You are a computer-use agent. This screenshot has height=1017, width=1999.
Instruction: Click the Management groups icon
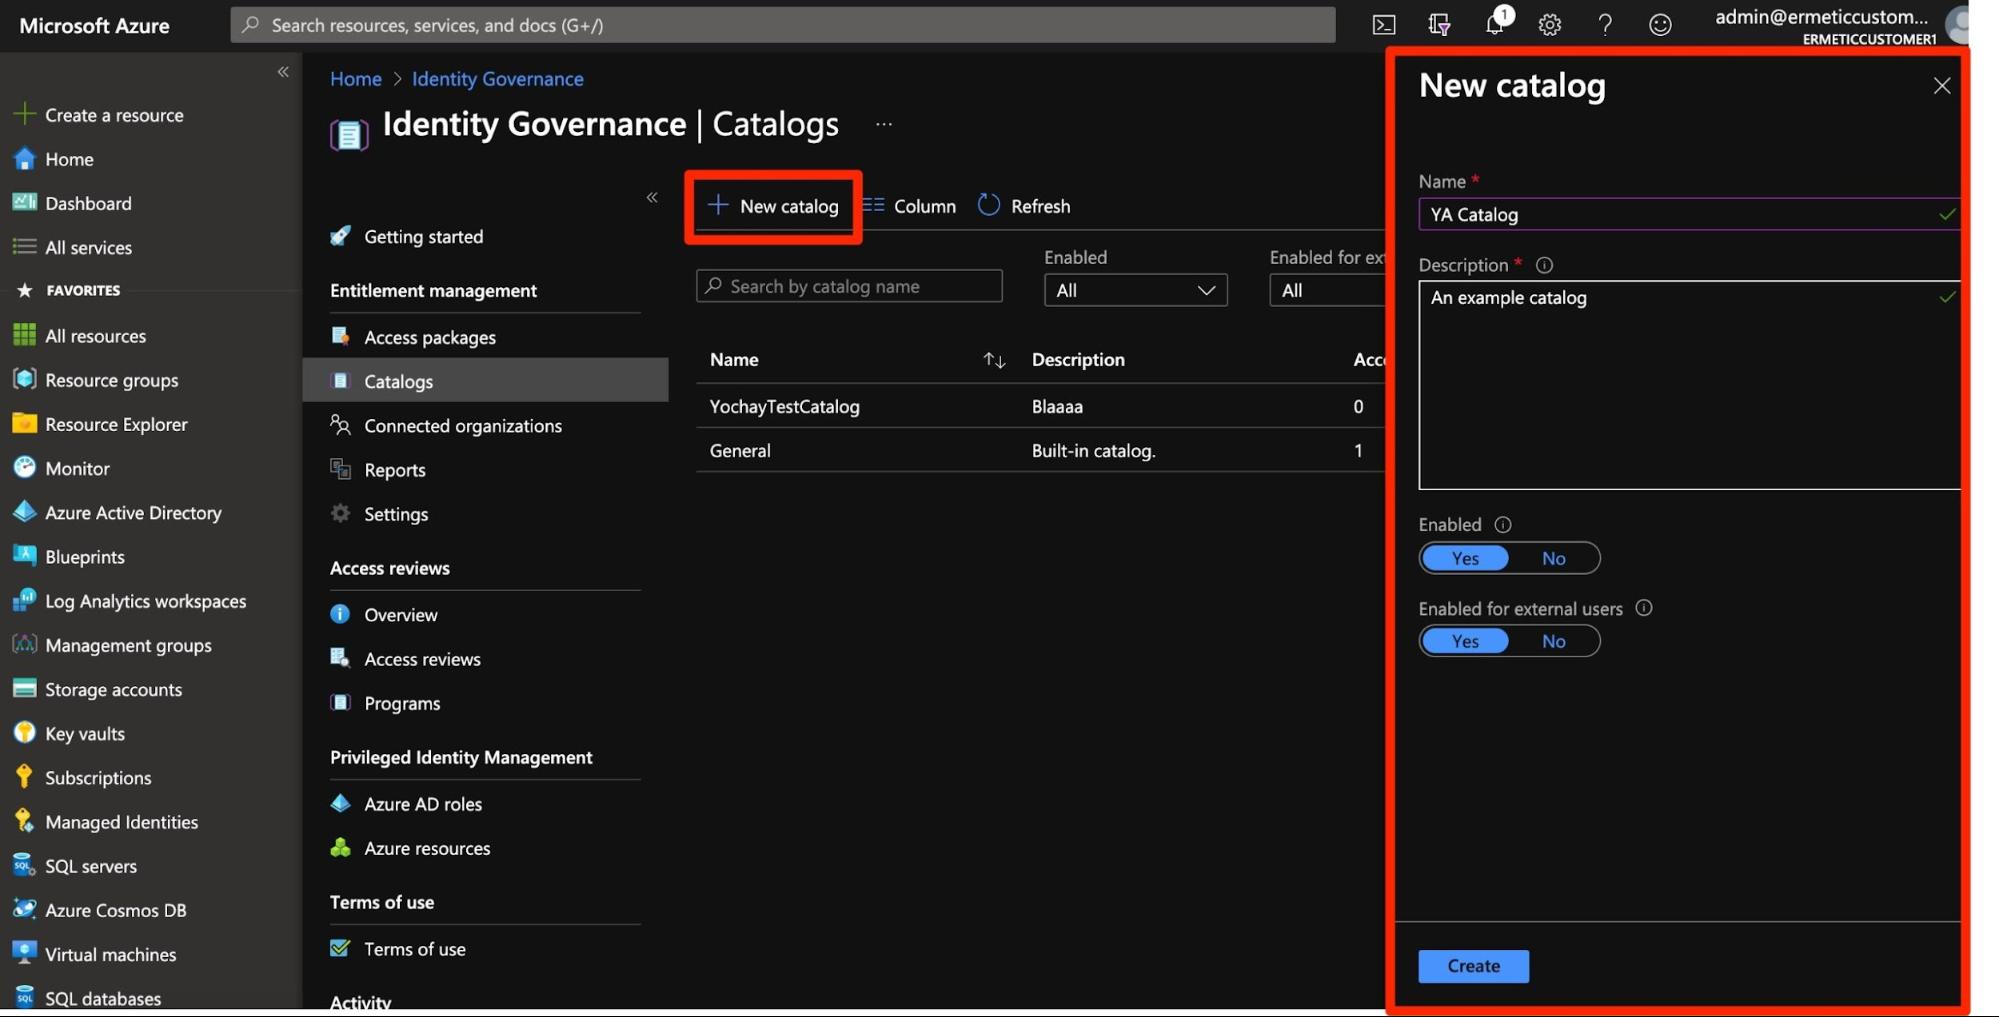coord(24,644)
